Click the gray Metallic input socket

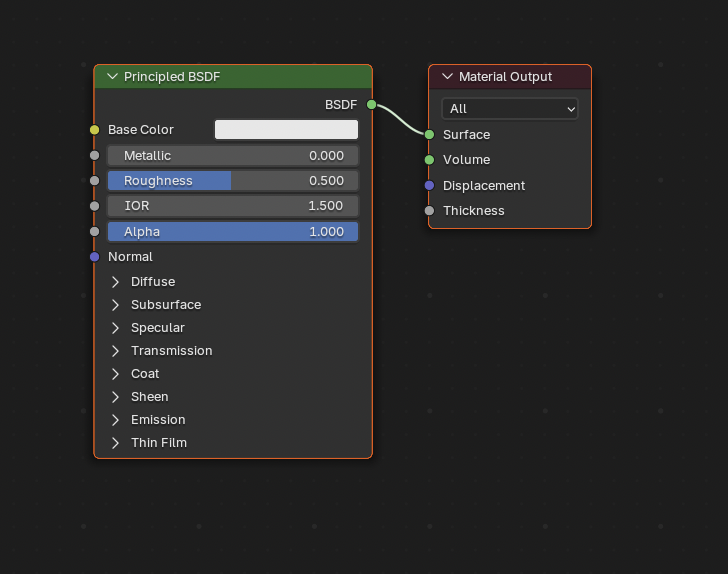(94, 155)
